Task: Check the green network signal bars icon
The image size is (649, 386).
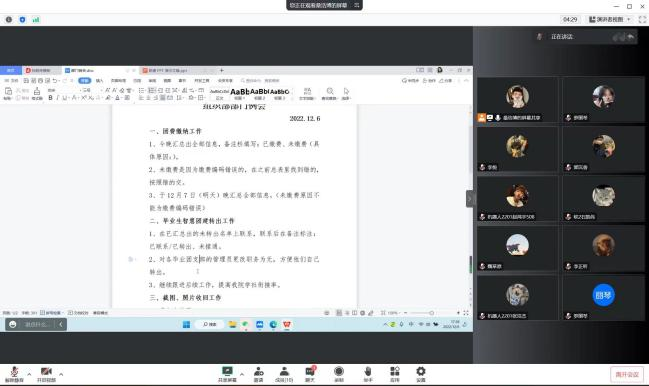Action: [36, 19]
